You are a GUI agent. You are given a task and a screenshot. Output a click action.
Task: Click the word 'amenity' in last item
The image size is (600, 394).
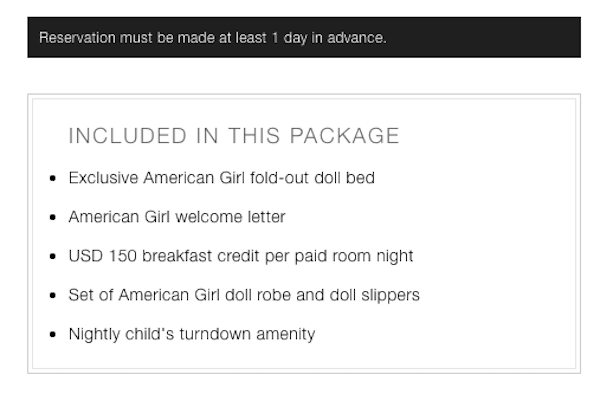tap(285, 334)
